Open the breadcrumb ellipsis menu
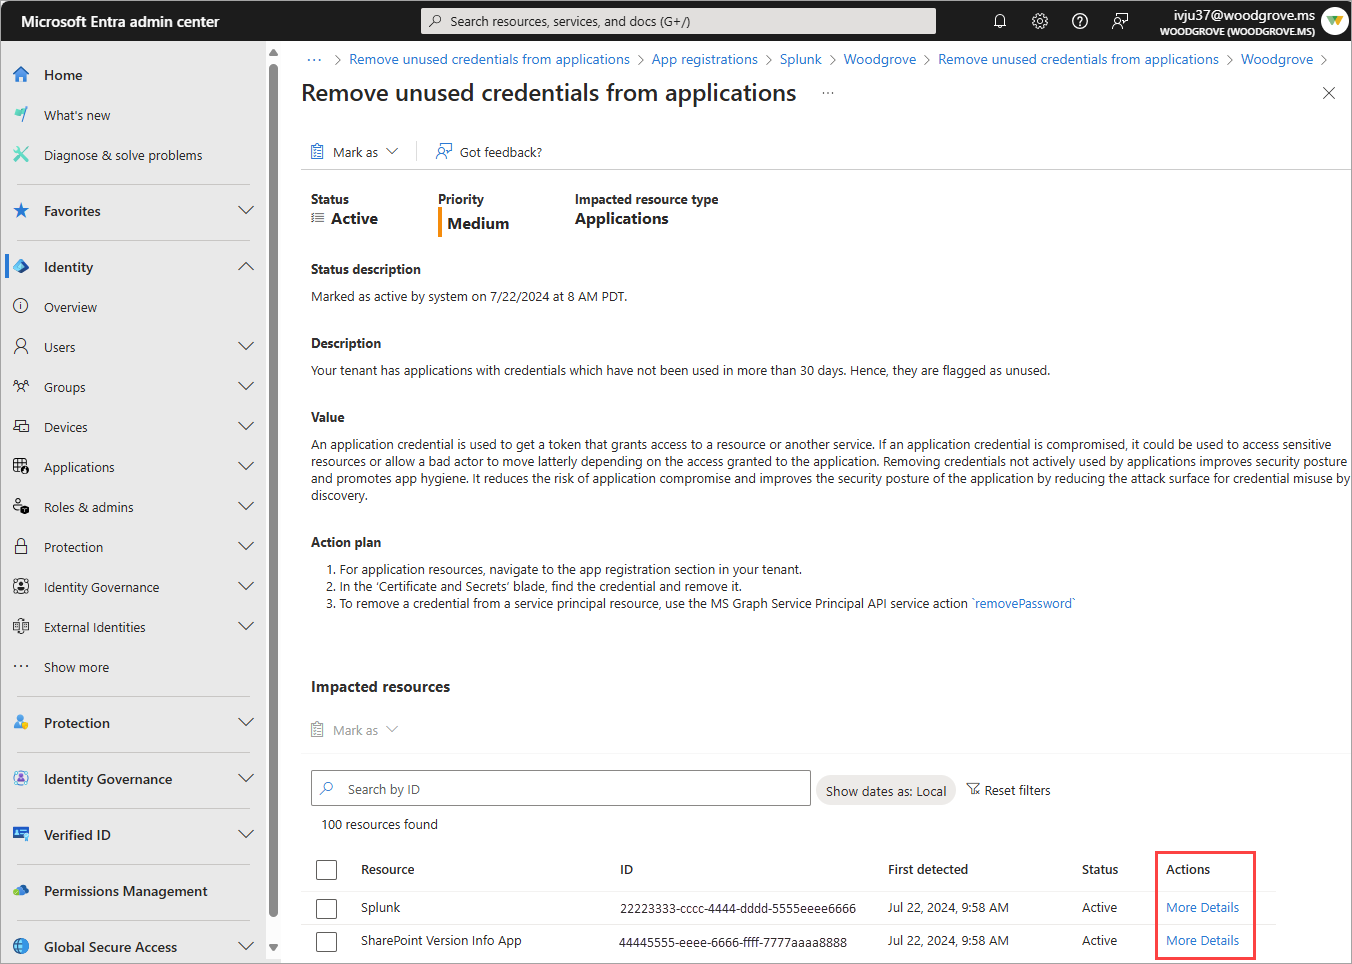 coord(314,60)
